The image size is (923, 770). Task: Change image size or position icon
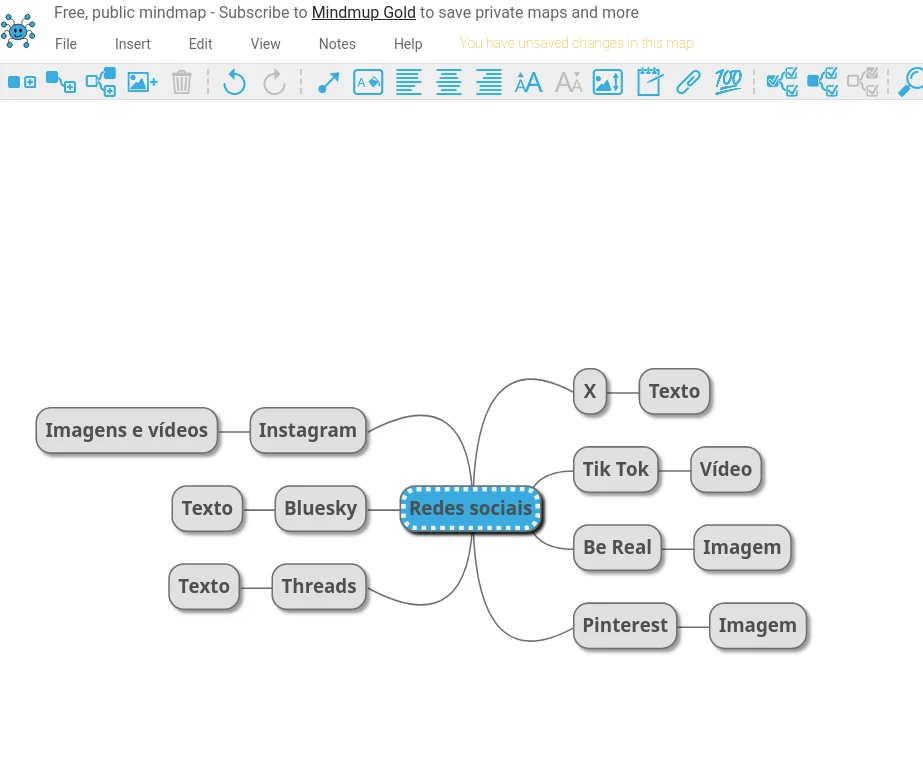pyautogui.click(x=608, y=82)
